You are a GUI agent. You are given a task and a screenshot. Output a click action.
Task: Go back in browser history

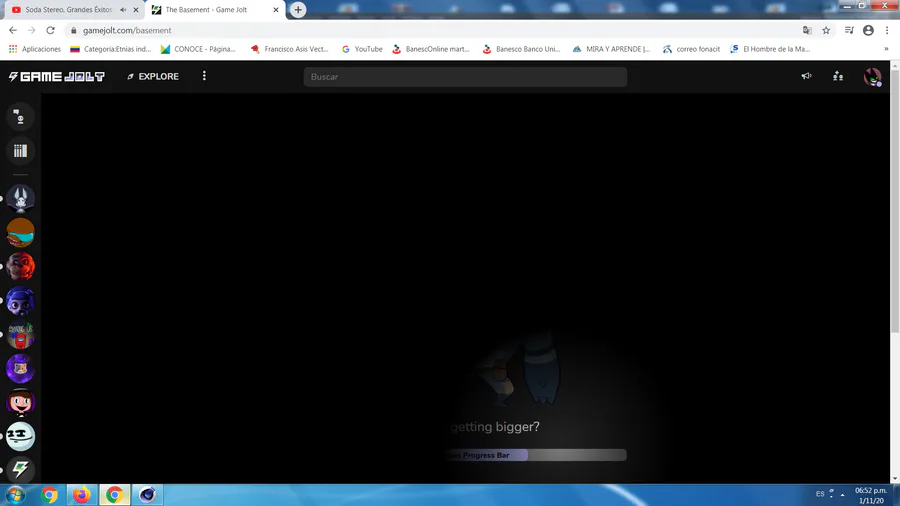pyautogui.click(x=13, y=30)
